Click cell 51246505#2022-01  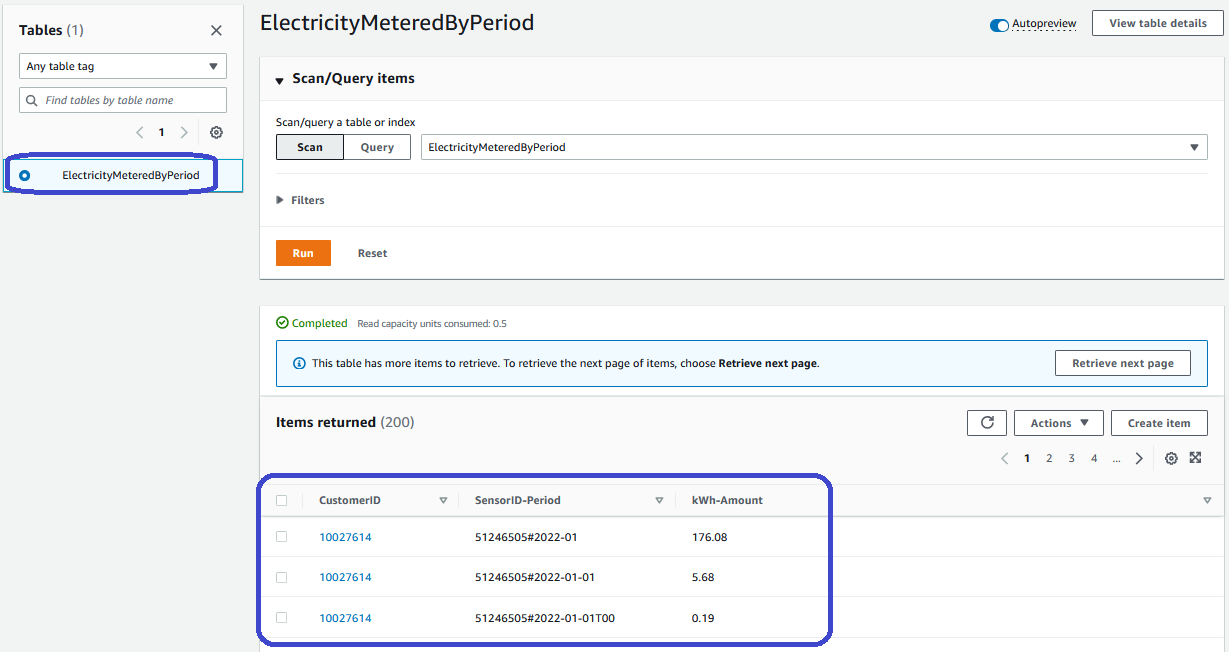click(x=526, y=537)
